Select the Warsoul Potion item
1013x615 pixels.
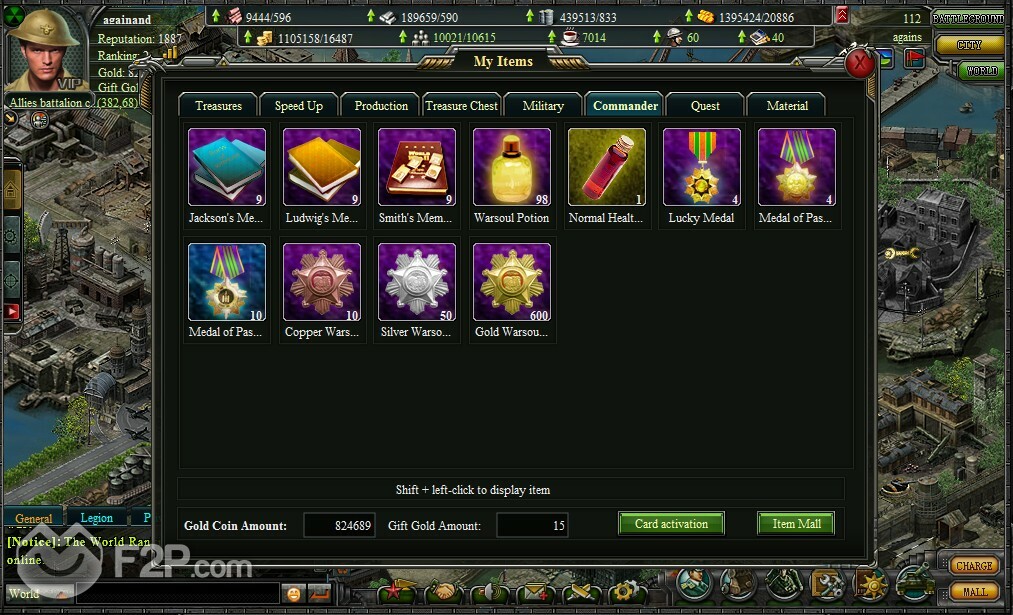512,167
